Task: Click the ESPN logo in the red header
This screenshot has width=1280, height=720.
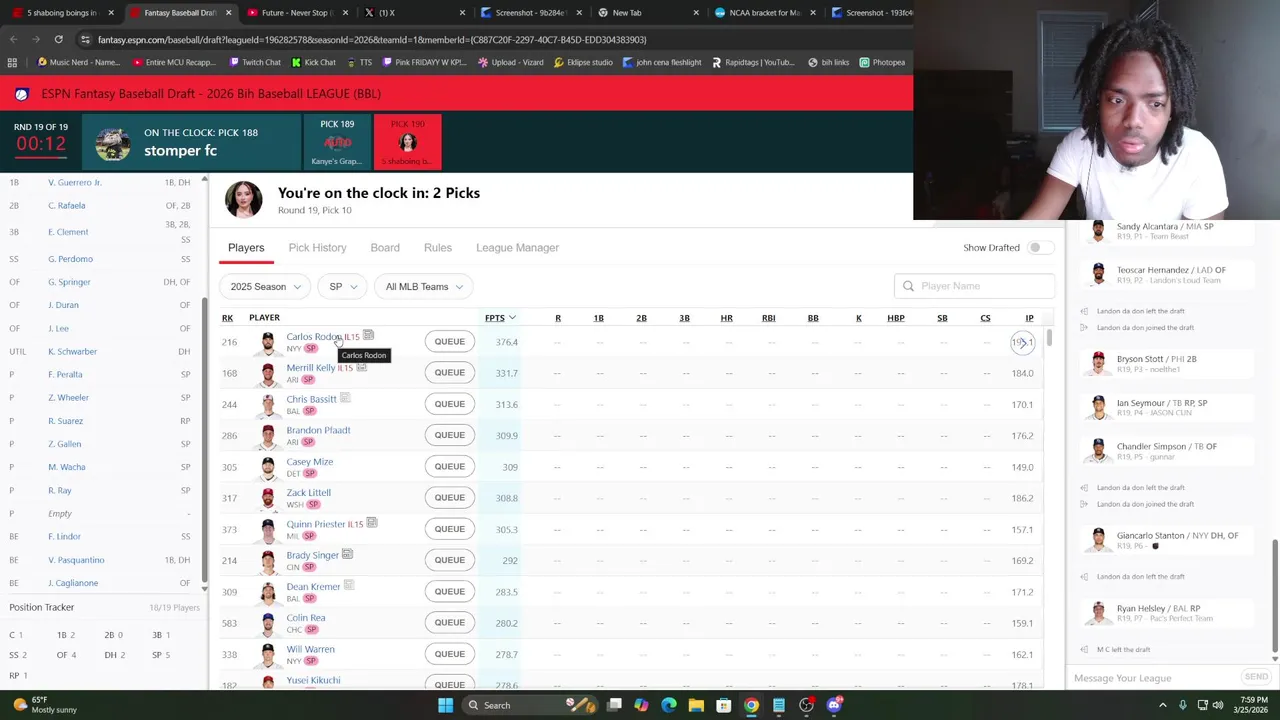Action: (22, 94)
